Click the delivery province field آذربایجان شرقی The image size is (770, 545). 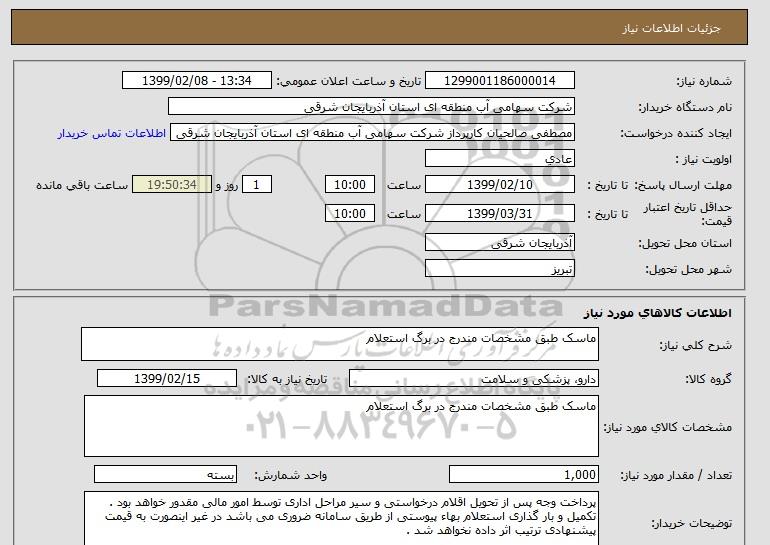pos(499,243)
